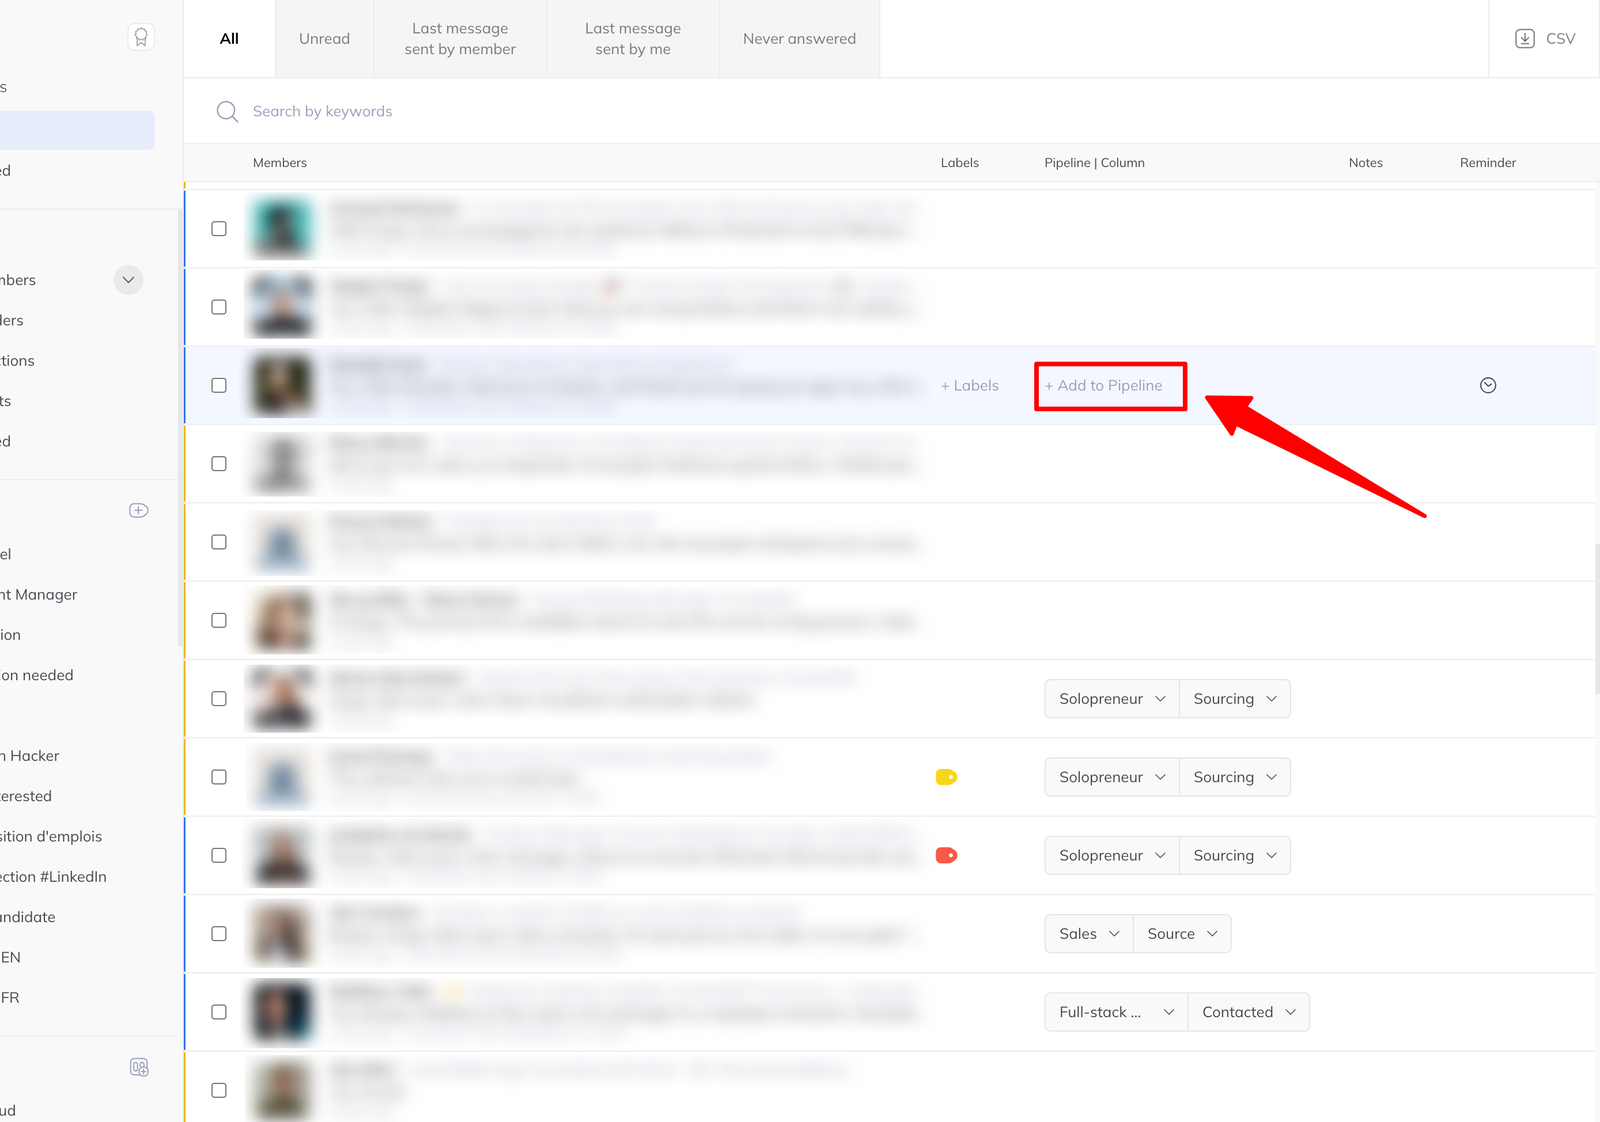Viewport: 1600px width, 1122px height.
Task: Tick the checkbox of the first member row
Action: point(219,229)
